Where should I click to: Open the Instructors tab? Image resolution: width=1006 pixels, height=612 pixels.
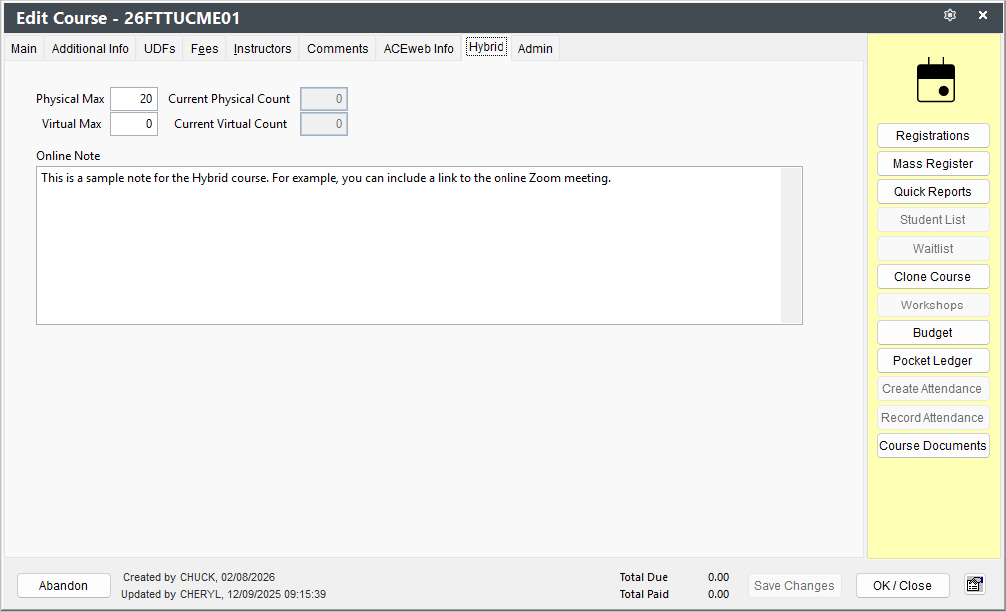[x=262, y=49]
